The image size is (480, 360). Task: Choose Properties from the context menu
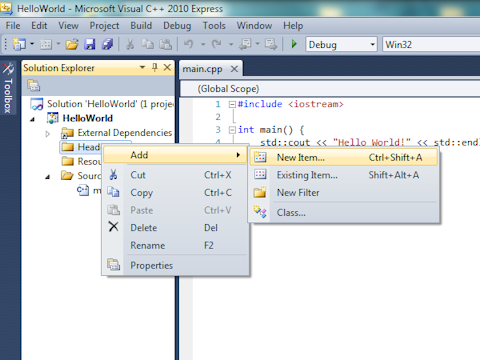[175, 265]
